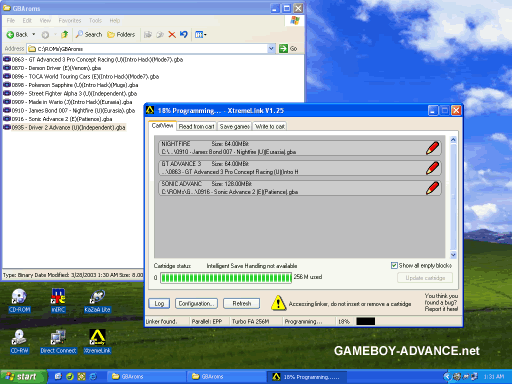Click the Move To icon in the GBAroms toolbar
The width and height of the screenshot is (512, 384).
pos(148,34)
